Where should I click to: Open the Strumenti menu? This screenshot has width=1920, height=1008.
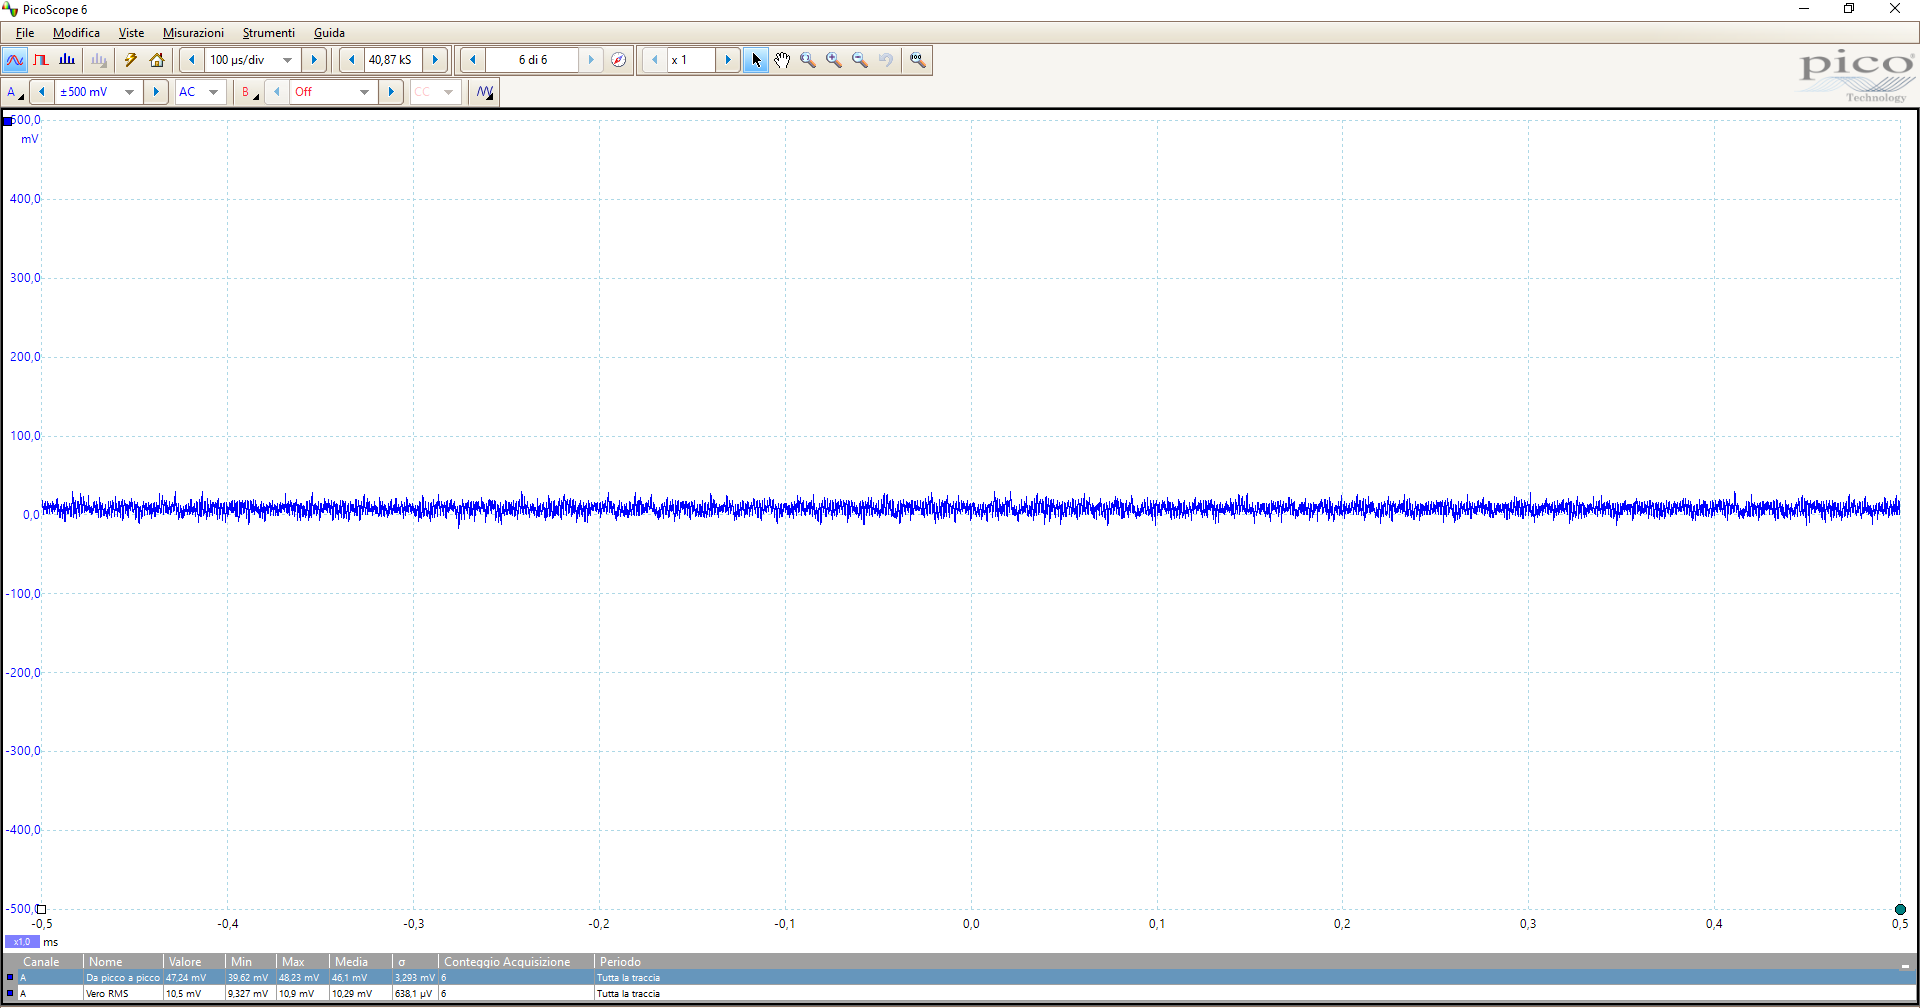click(268, 33)
